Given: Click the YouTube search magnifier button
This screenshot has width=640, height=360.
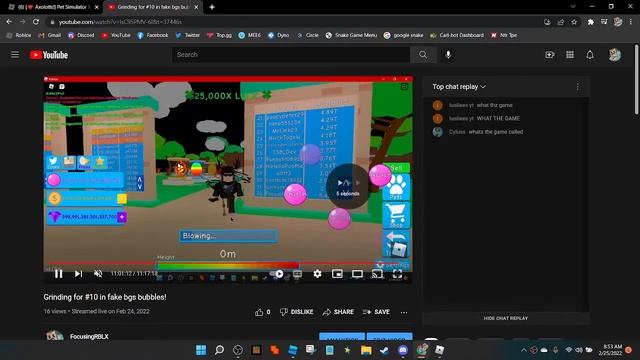Looking at the screenshot, I should click(423, 55).
